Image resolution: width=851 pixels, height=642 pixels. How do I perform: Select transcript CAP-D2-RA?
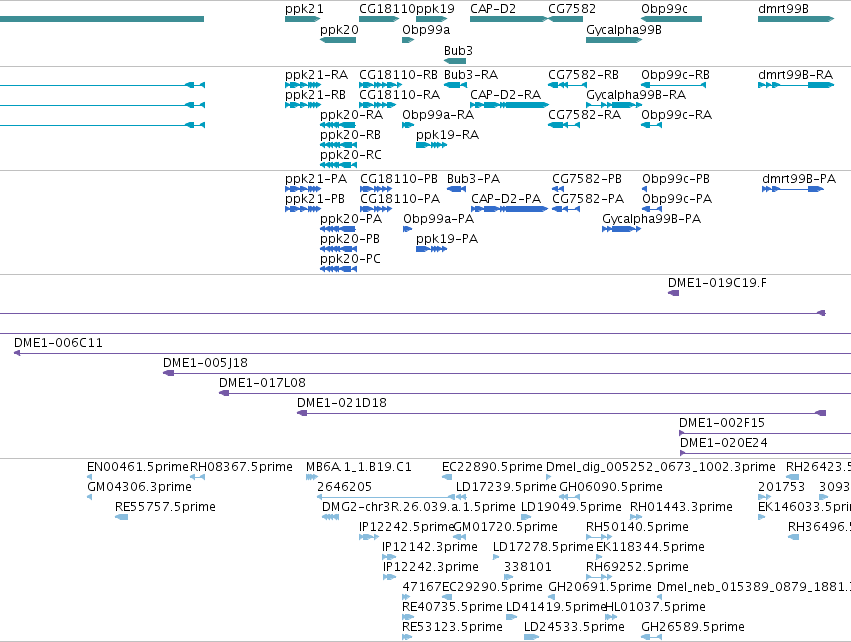coord(505,95)
